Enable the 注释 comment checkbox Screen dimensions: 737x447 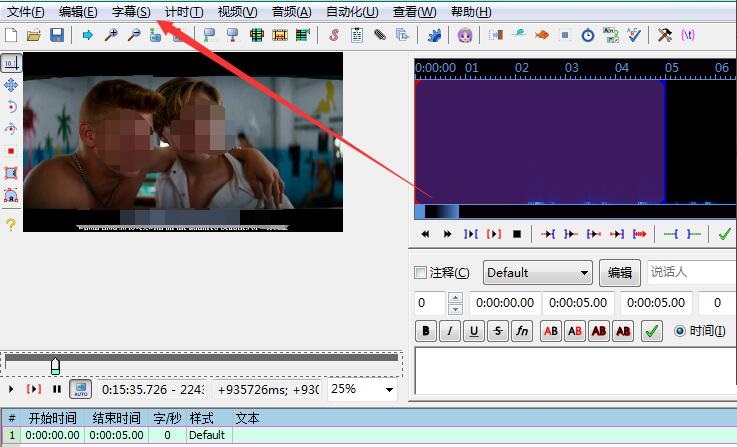coord(421,273)
